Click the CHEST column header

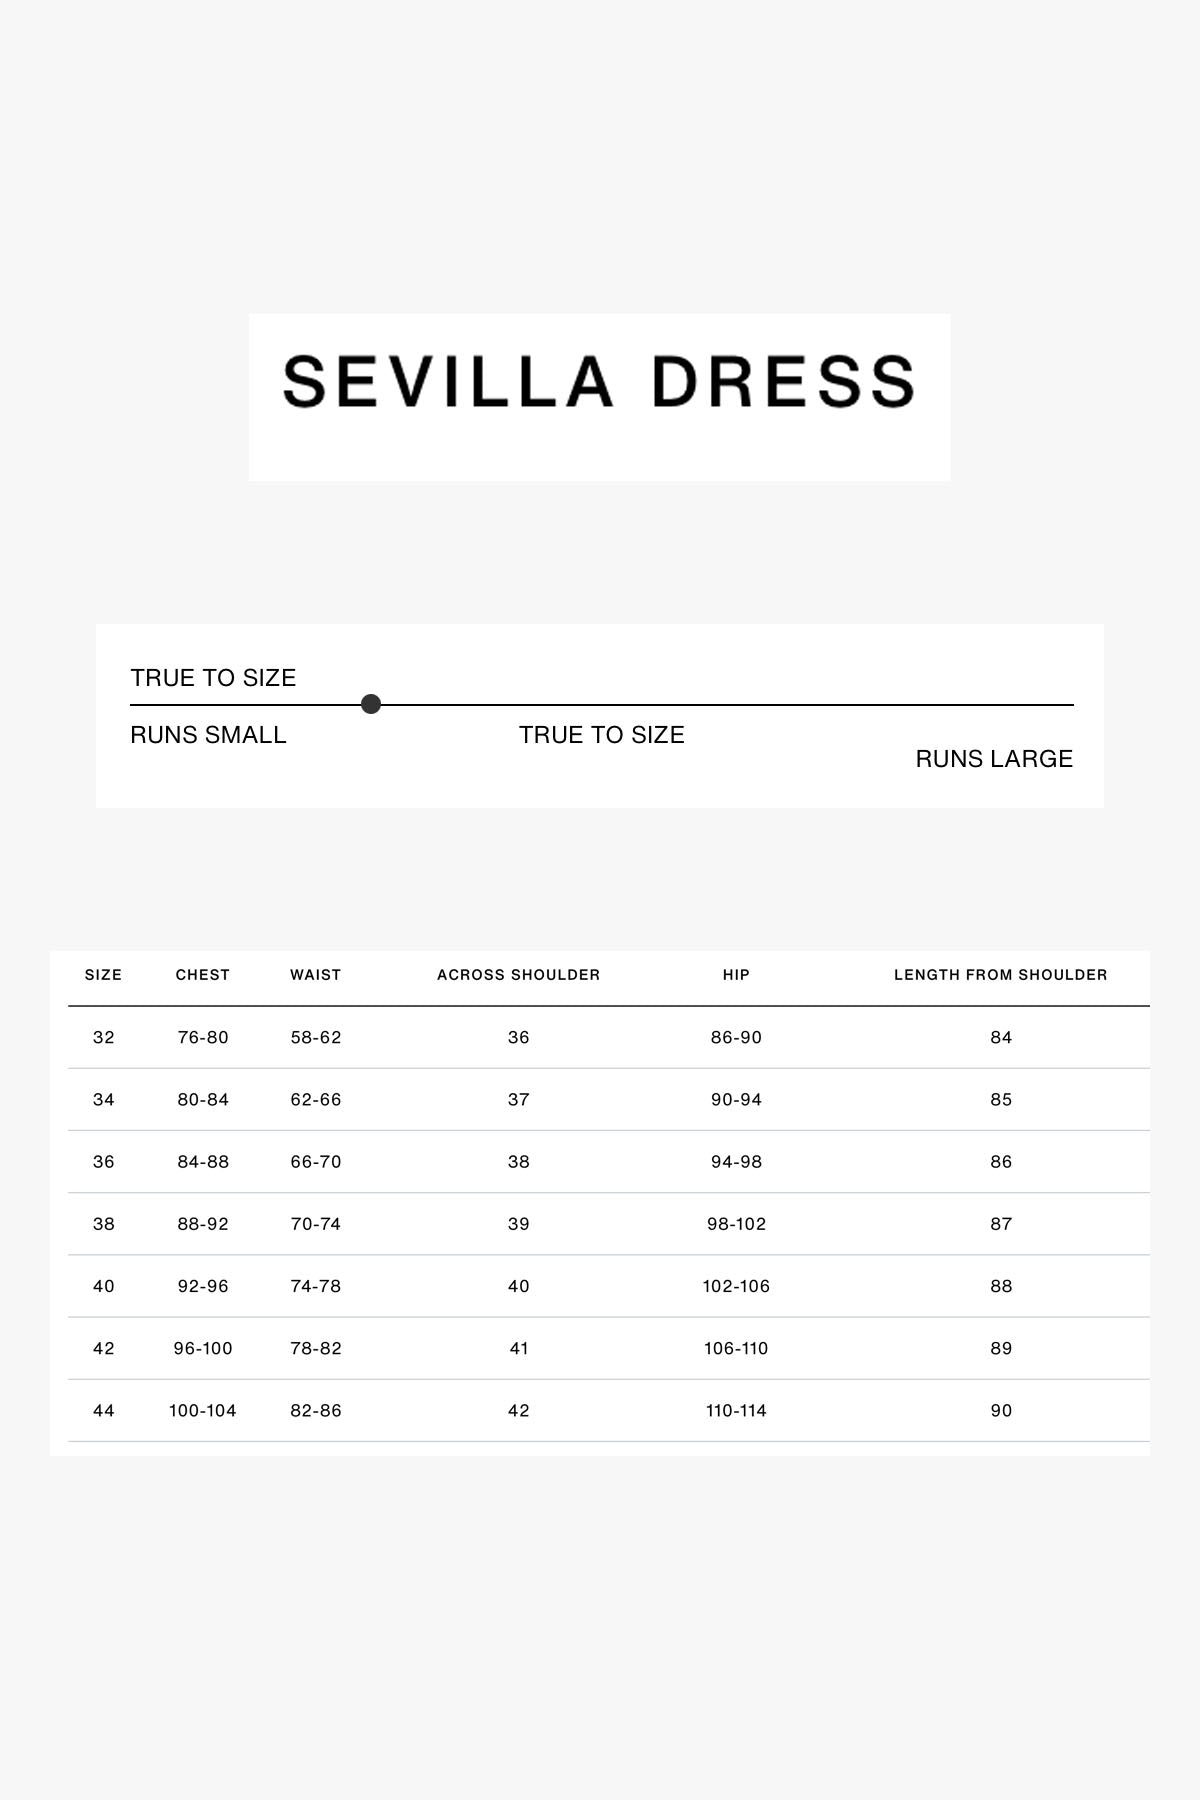(203, 975)
